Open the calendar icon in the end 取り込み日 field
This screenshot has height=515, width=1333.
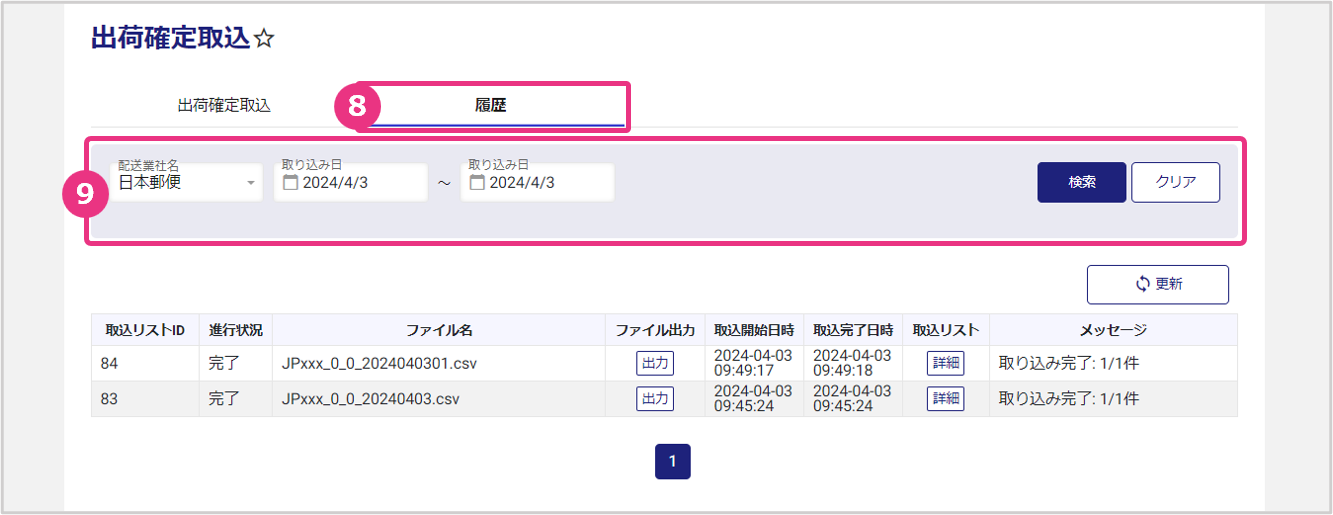tap(477, 183)
